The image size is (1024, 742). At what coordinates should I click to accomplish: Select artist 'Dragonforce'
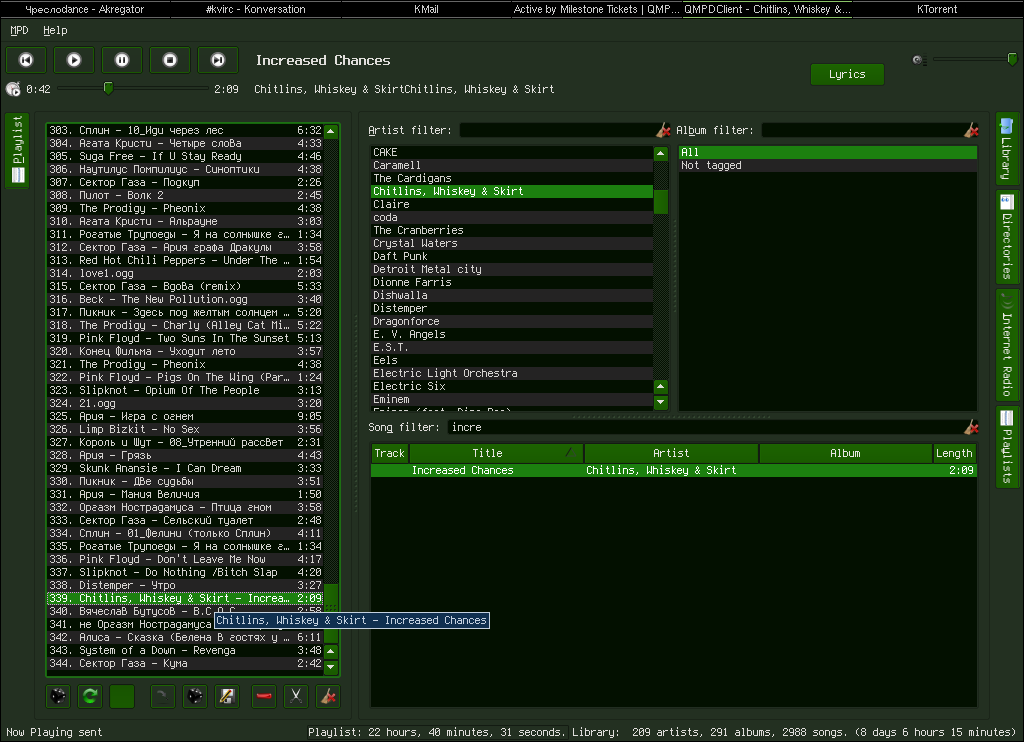(x=512, y=321)
